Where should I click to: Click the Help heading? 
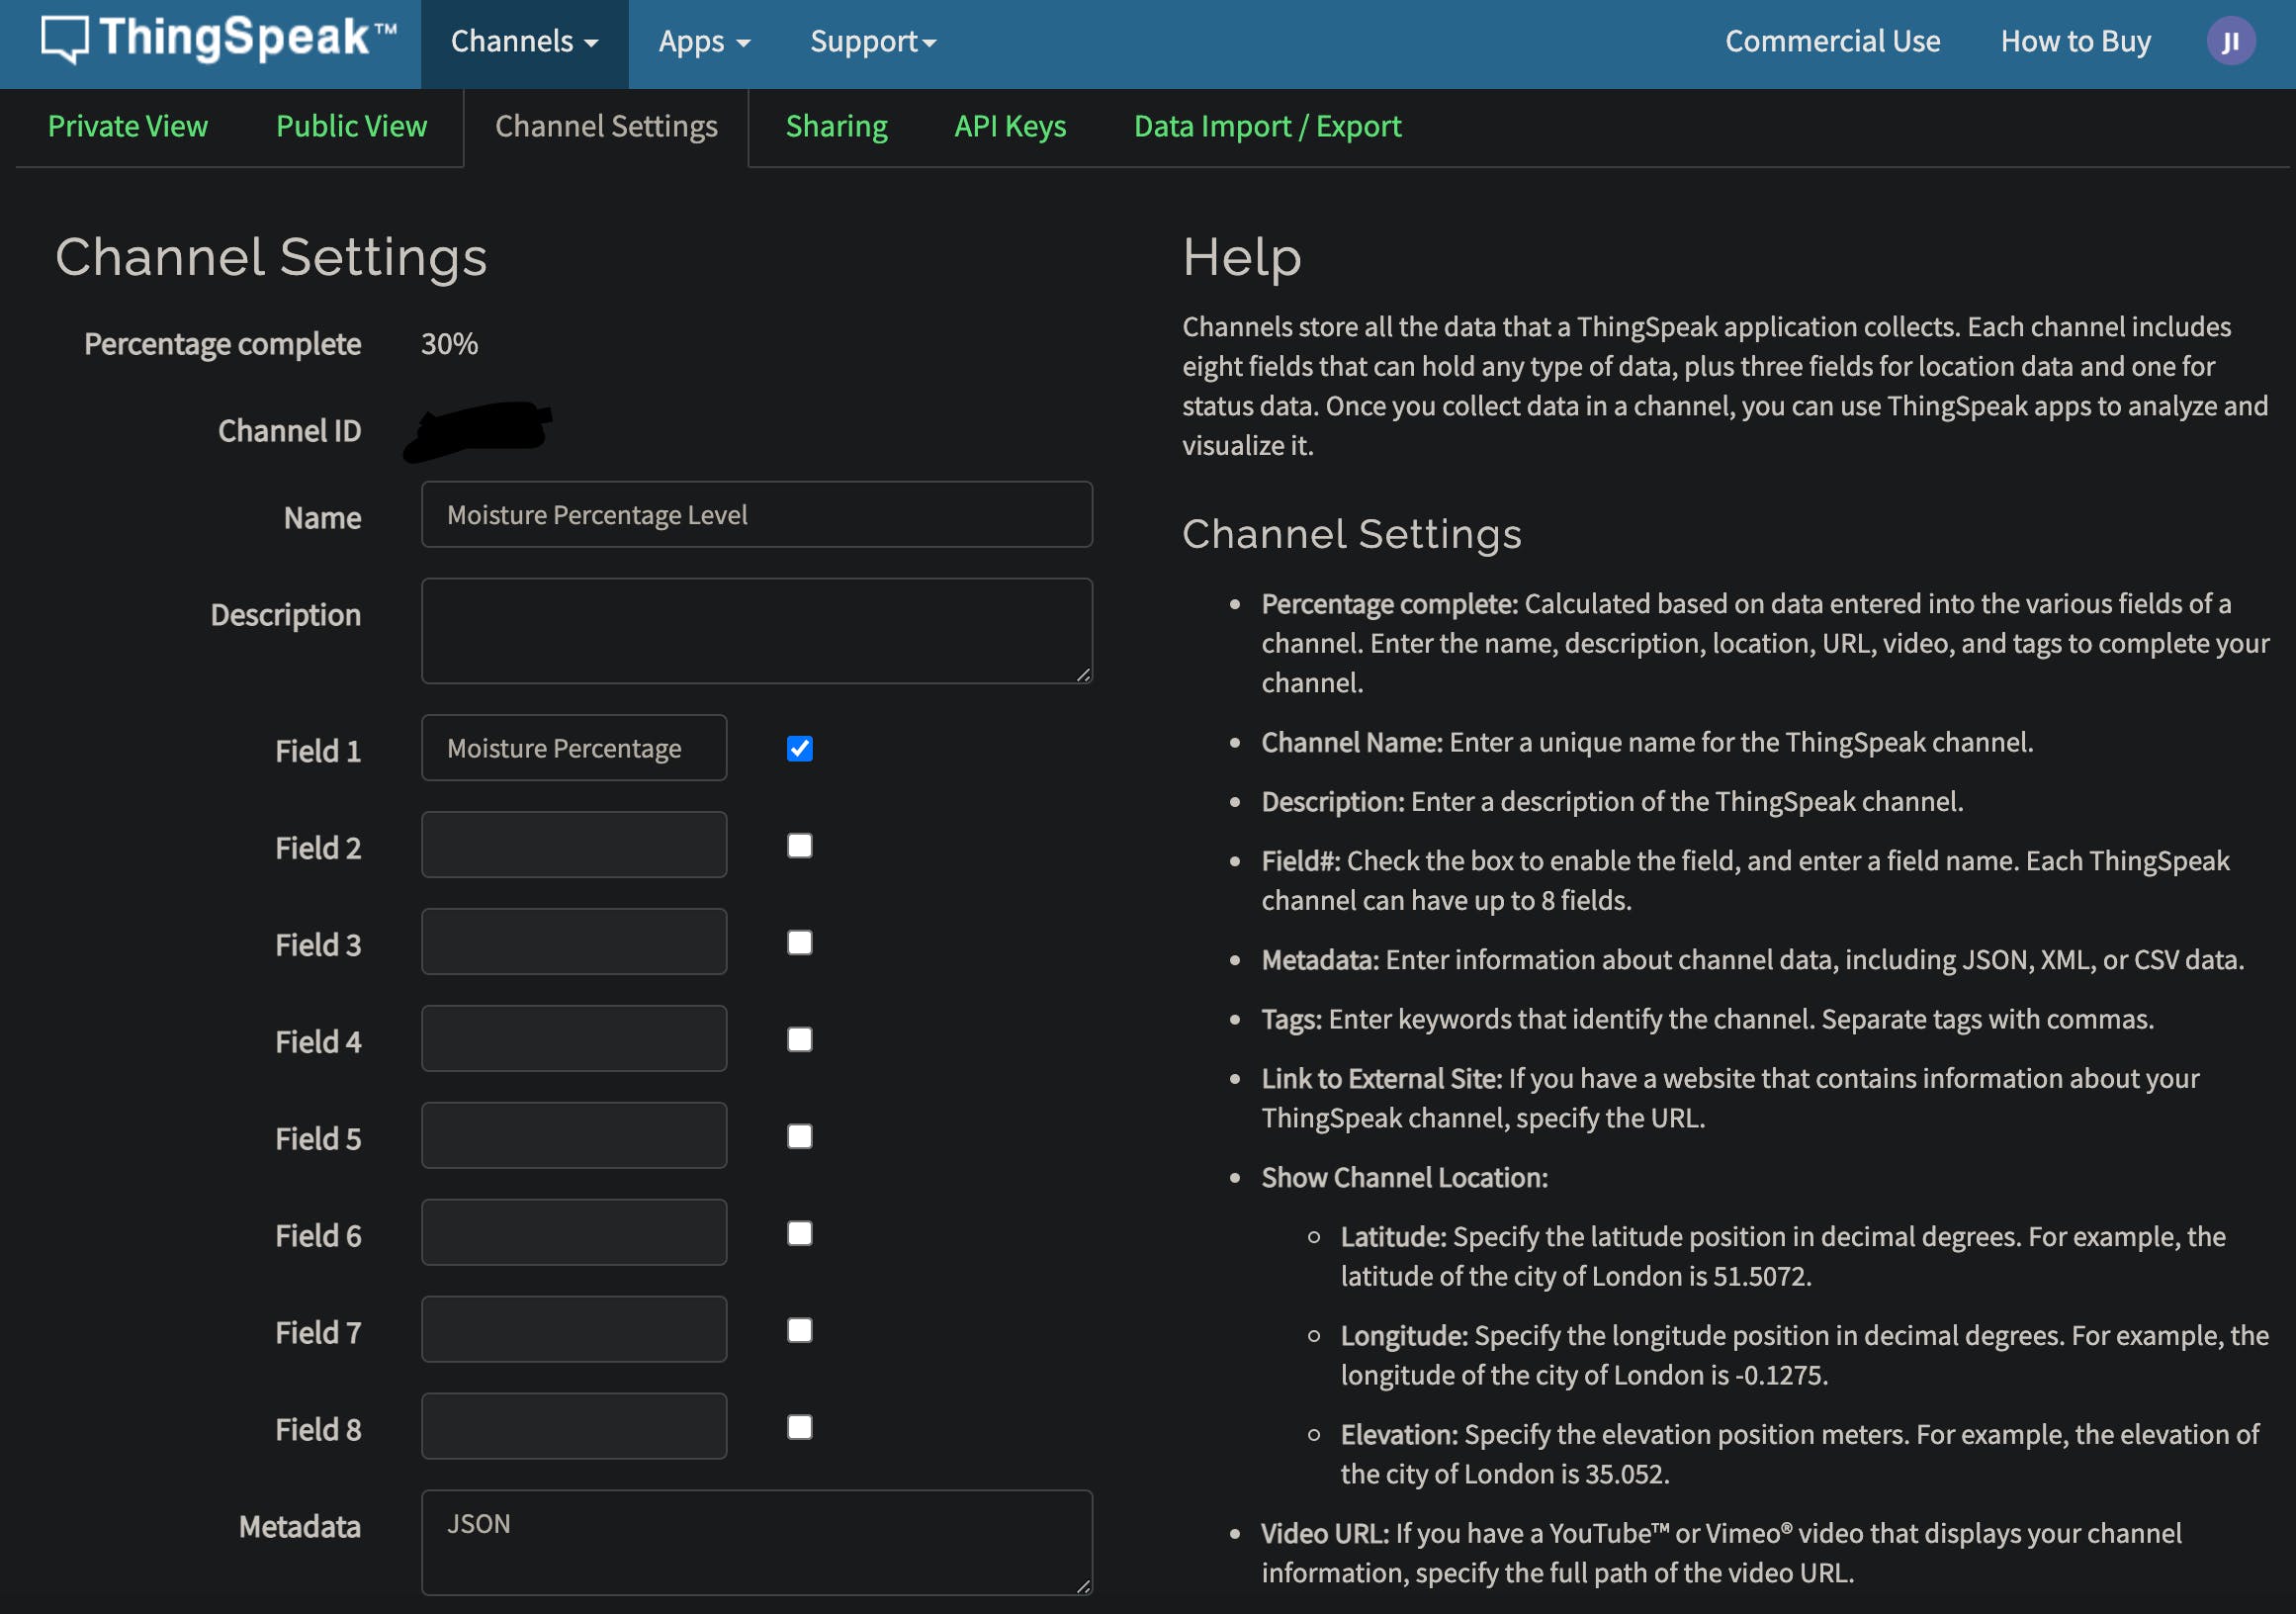point(1241,257)
